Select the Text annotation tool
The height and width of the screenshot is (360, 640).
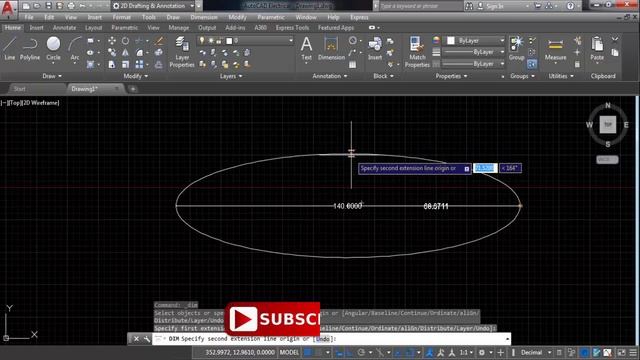[x=307, y=48]
